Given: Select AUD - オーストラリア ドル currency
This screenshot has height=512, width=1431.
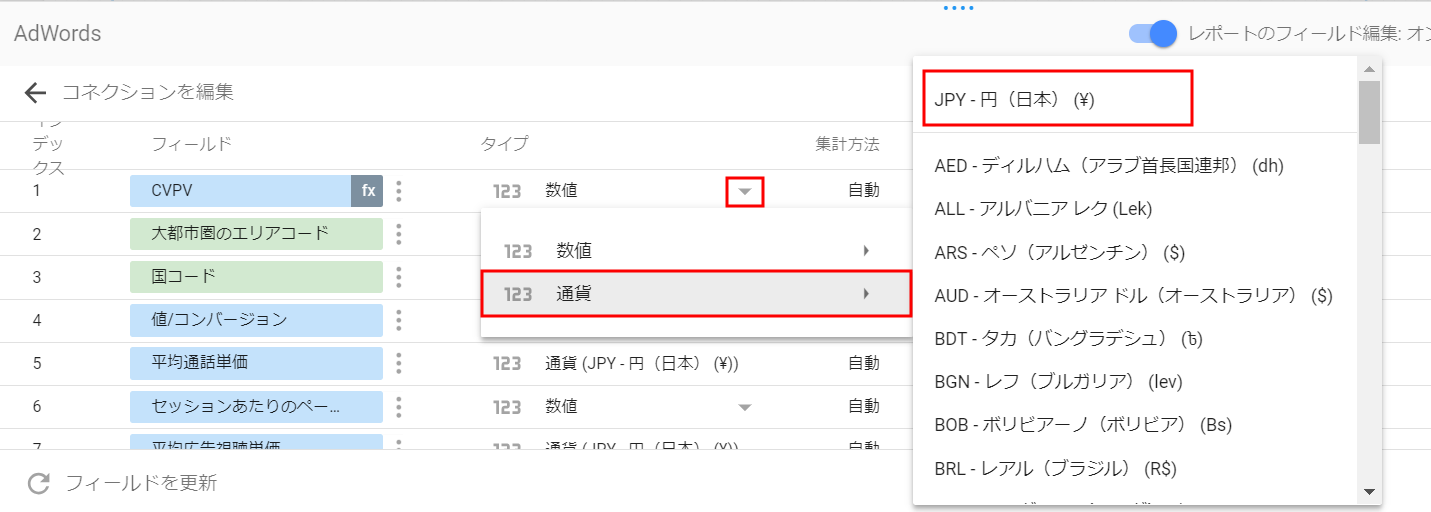Looking at the screenshot, I should point(1135,295).
